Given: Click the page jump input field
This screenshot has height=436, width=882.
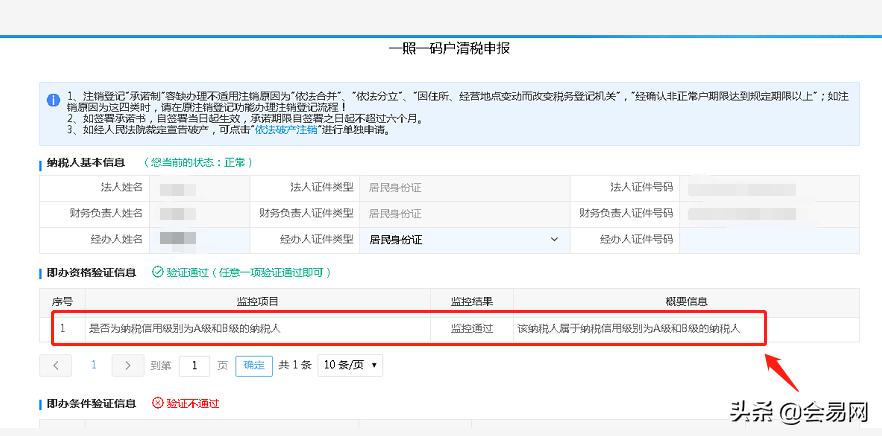Looking at the screenshot, I should click(x=194, y=366).
